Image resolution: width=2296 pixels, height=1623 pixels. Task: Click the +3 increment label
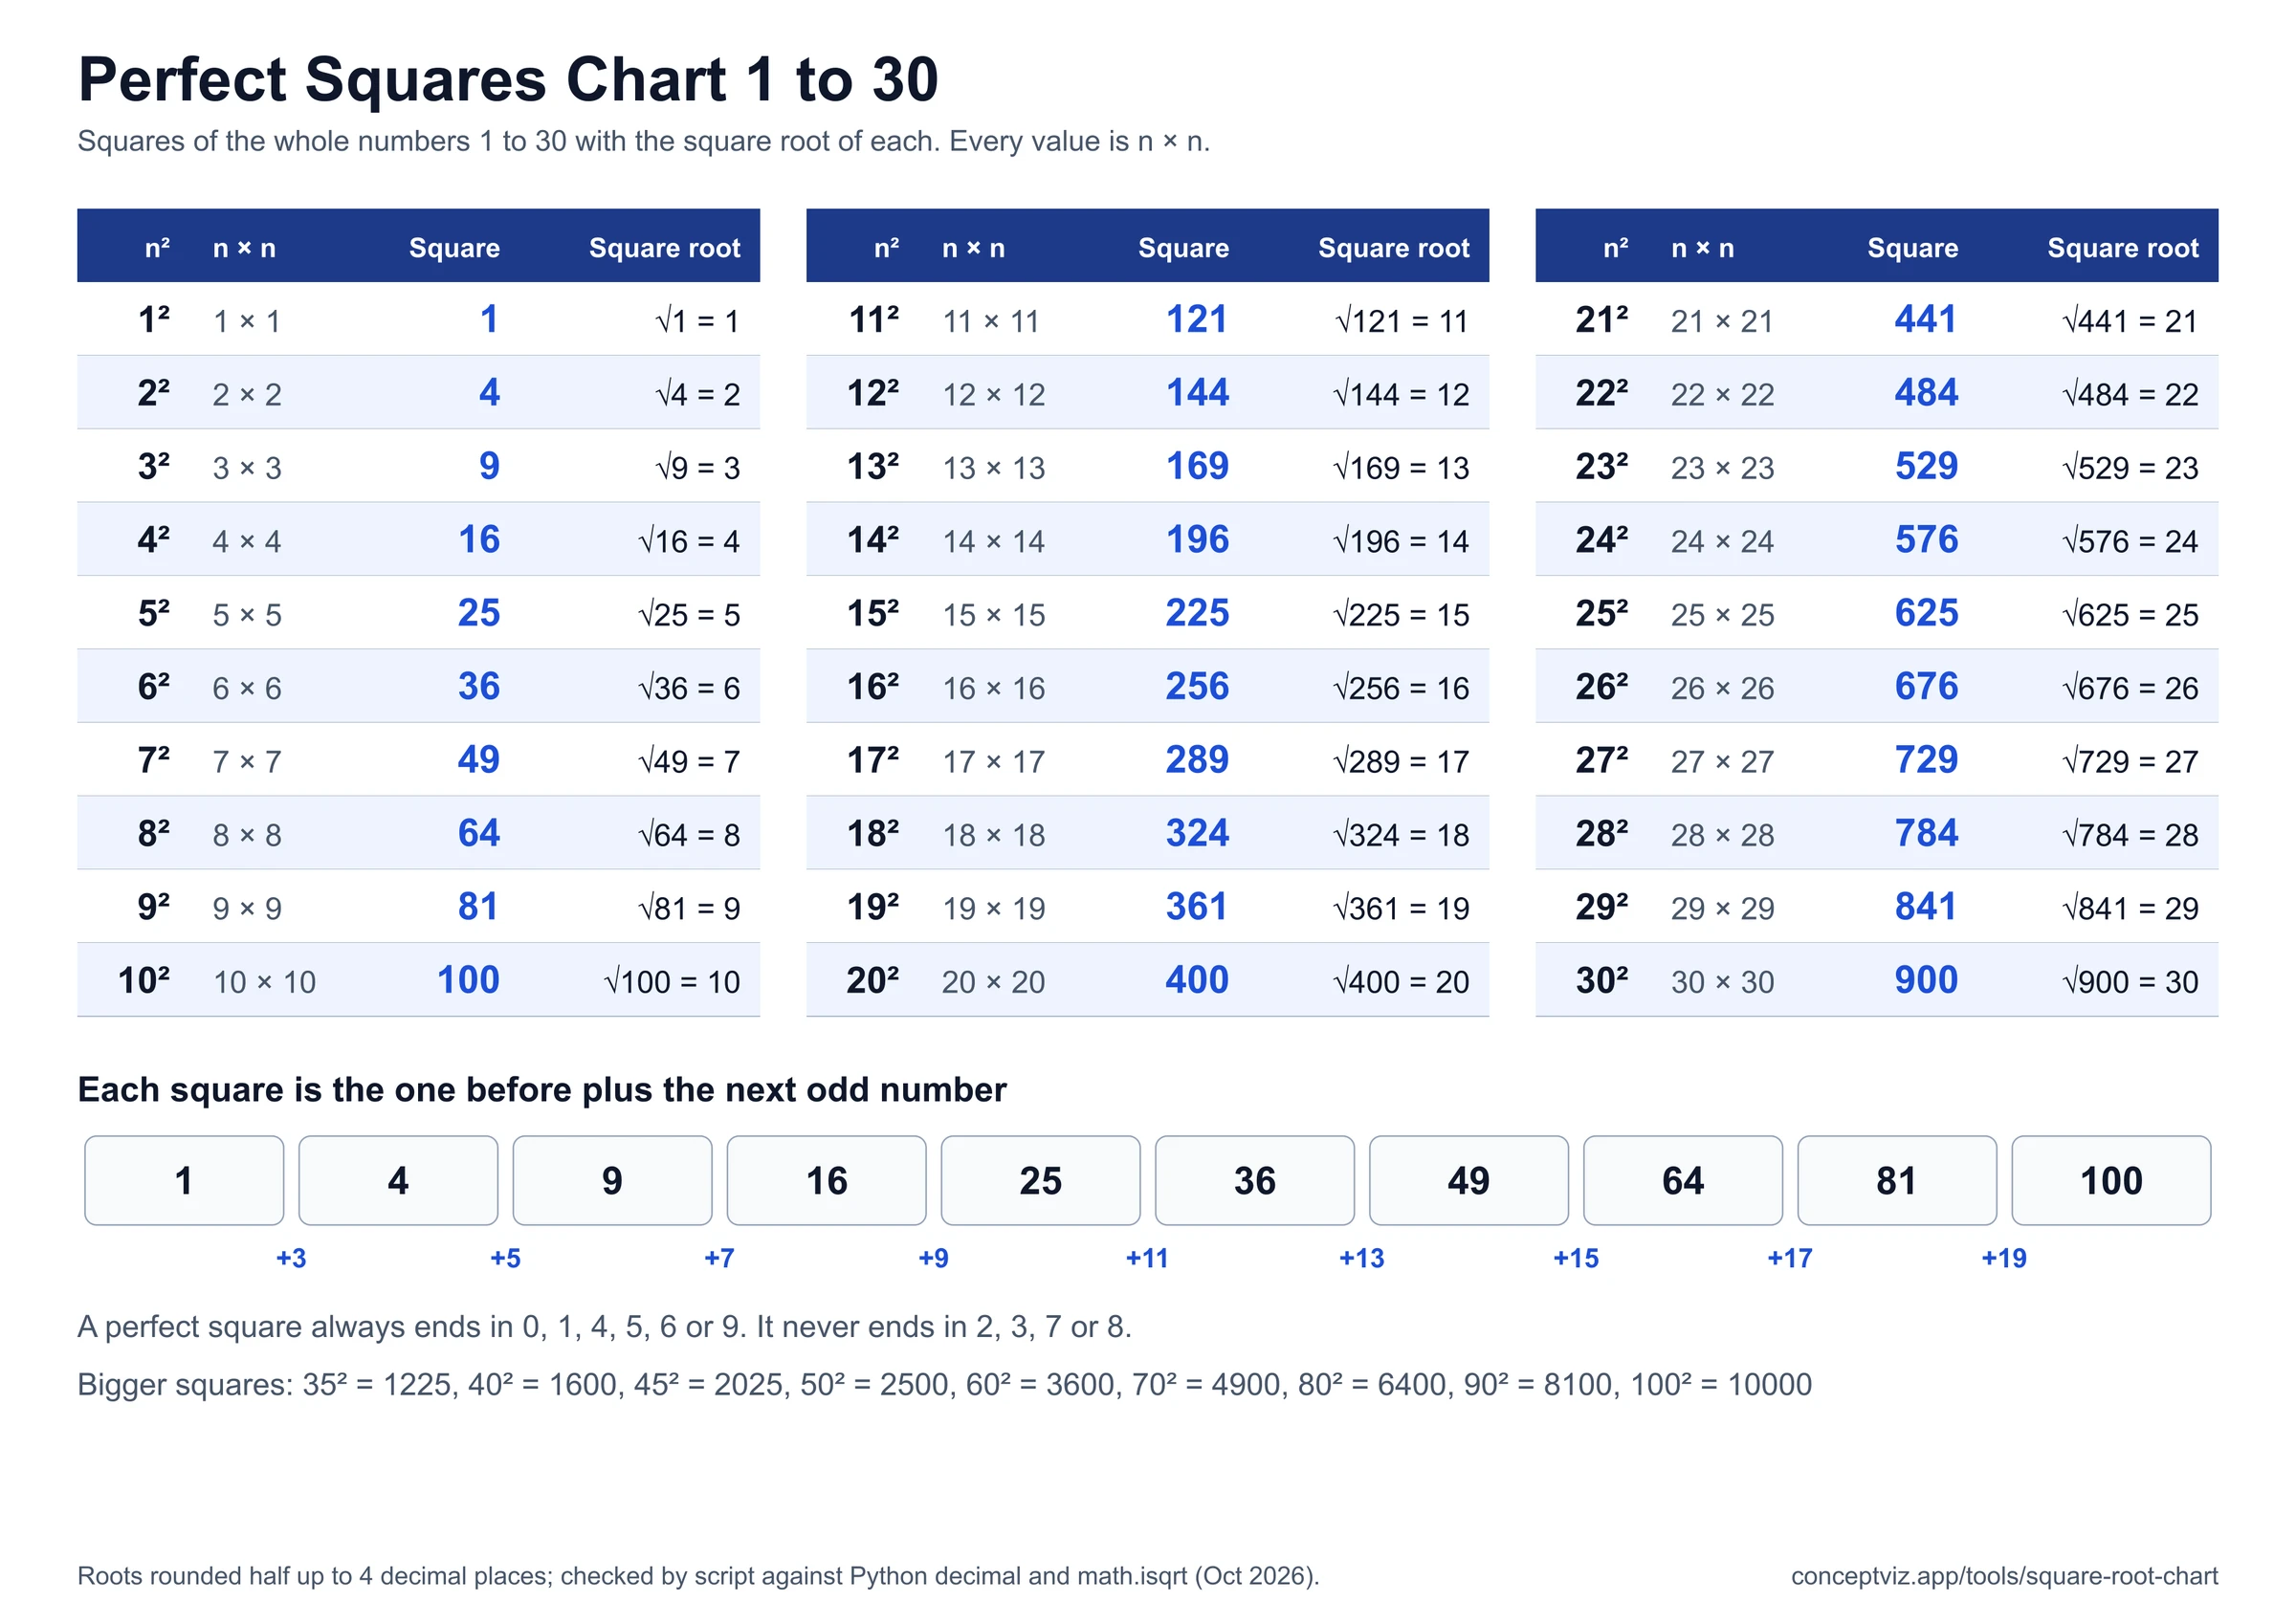coord(291,1258)
